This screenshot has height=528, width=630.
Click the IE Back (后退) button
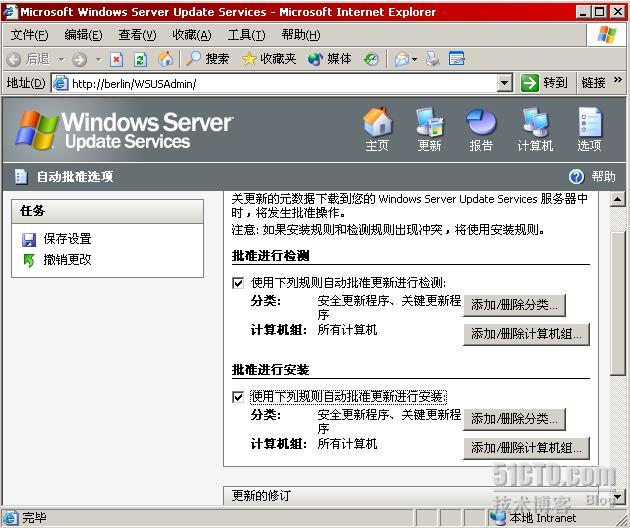[29, 59]
